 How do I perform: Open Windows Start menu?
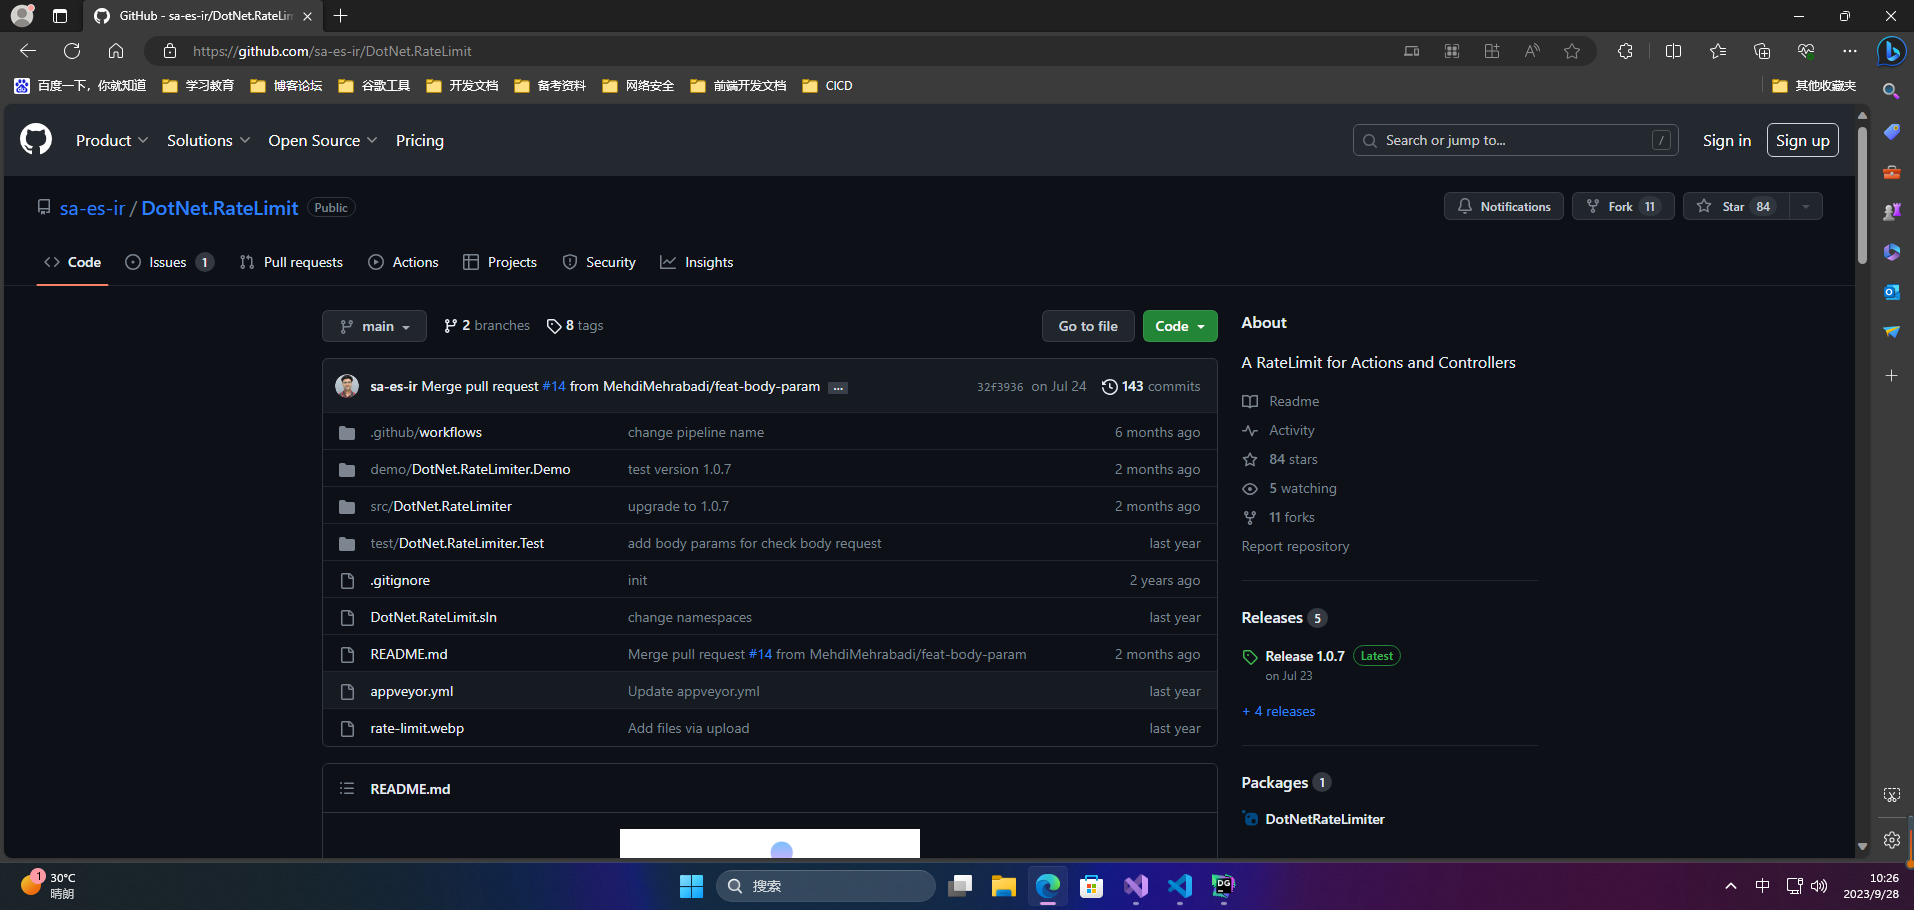tap(691, 886)
